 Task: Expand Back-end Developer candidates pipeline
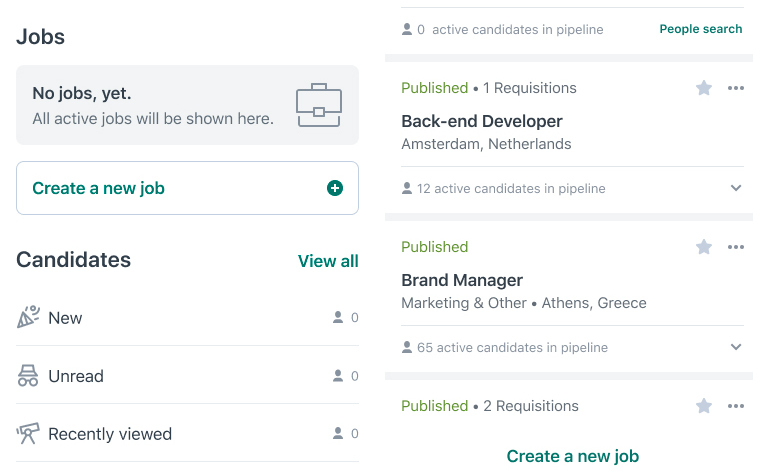736,188
